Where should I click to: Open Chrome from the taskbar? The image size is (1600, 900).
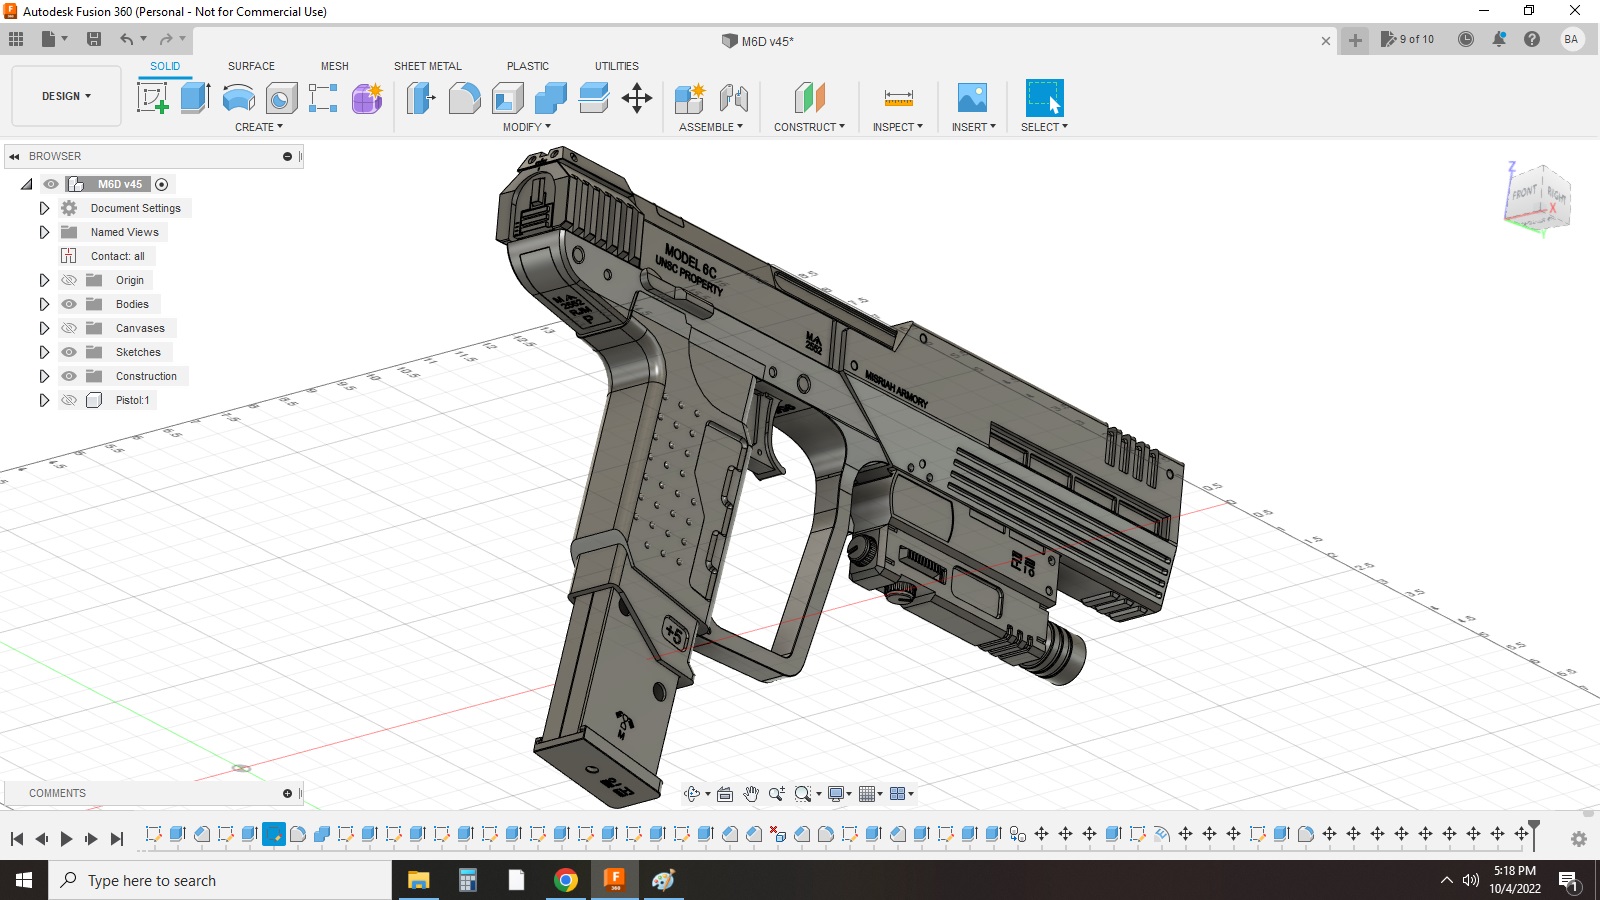click(x=566, y=880)
